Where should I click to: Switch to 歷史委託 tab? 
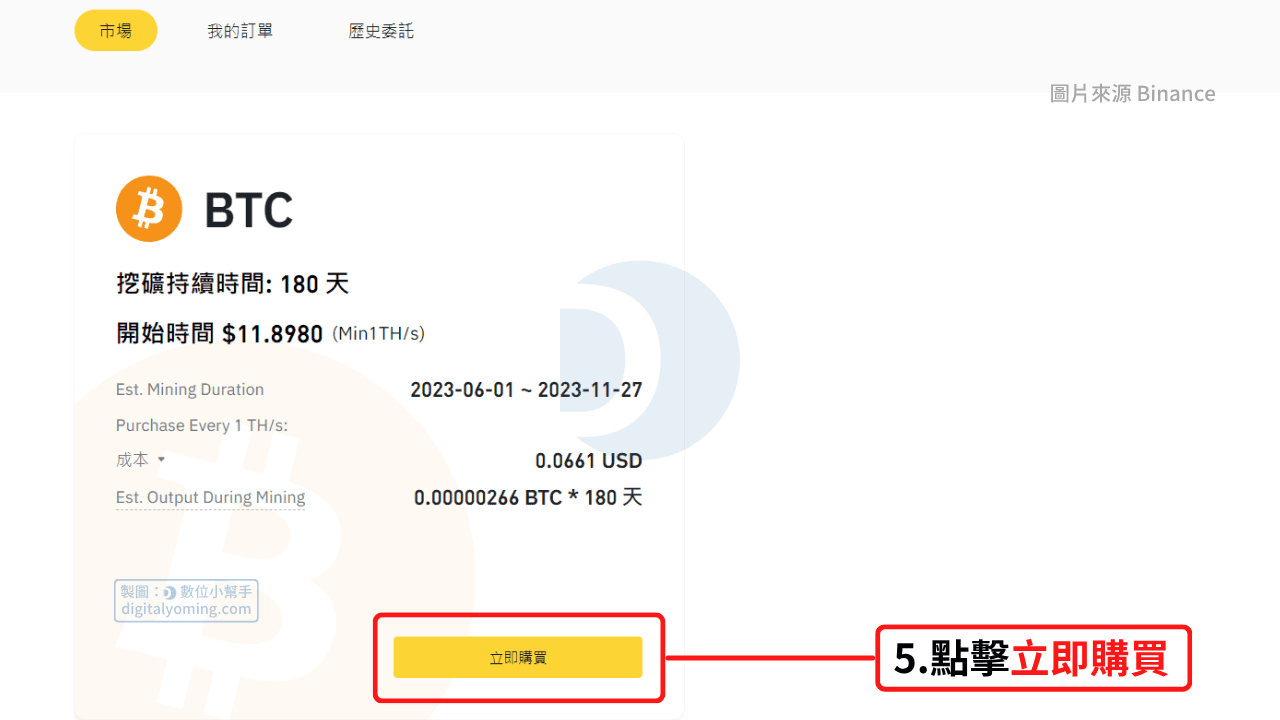pyautogui.click(x=381, y=31)
